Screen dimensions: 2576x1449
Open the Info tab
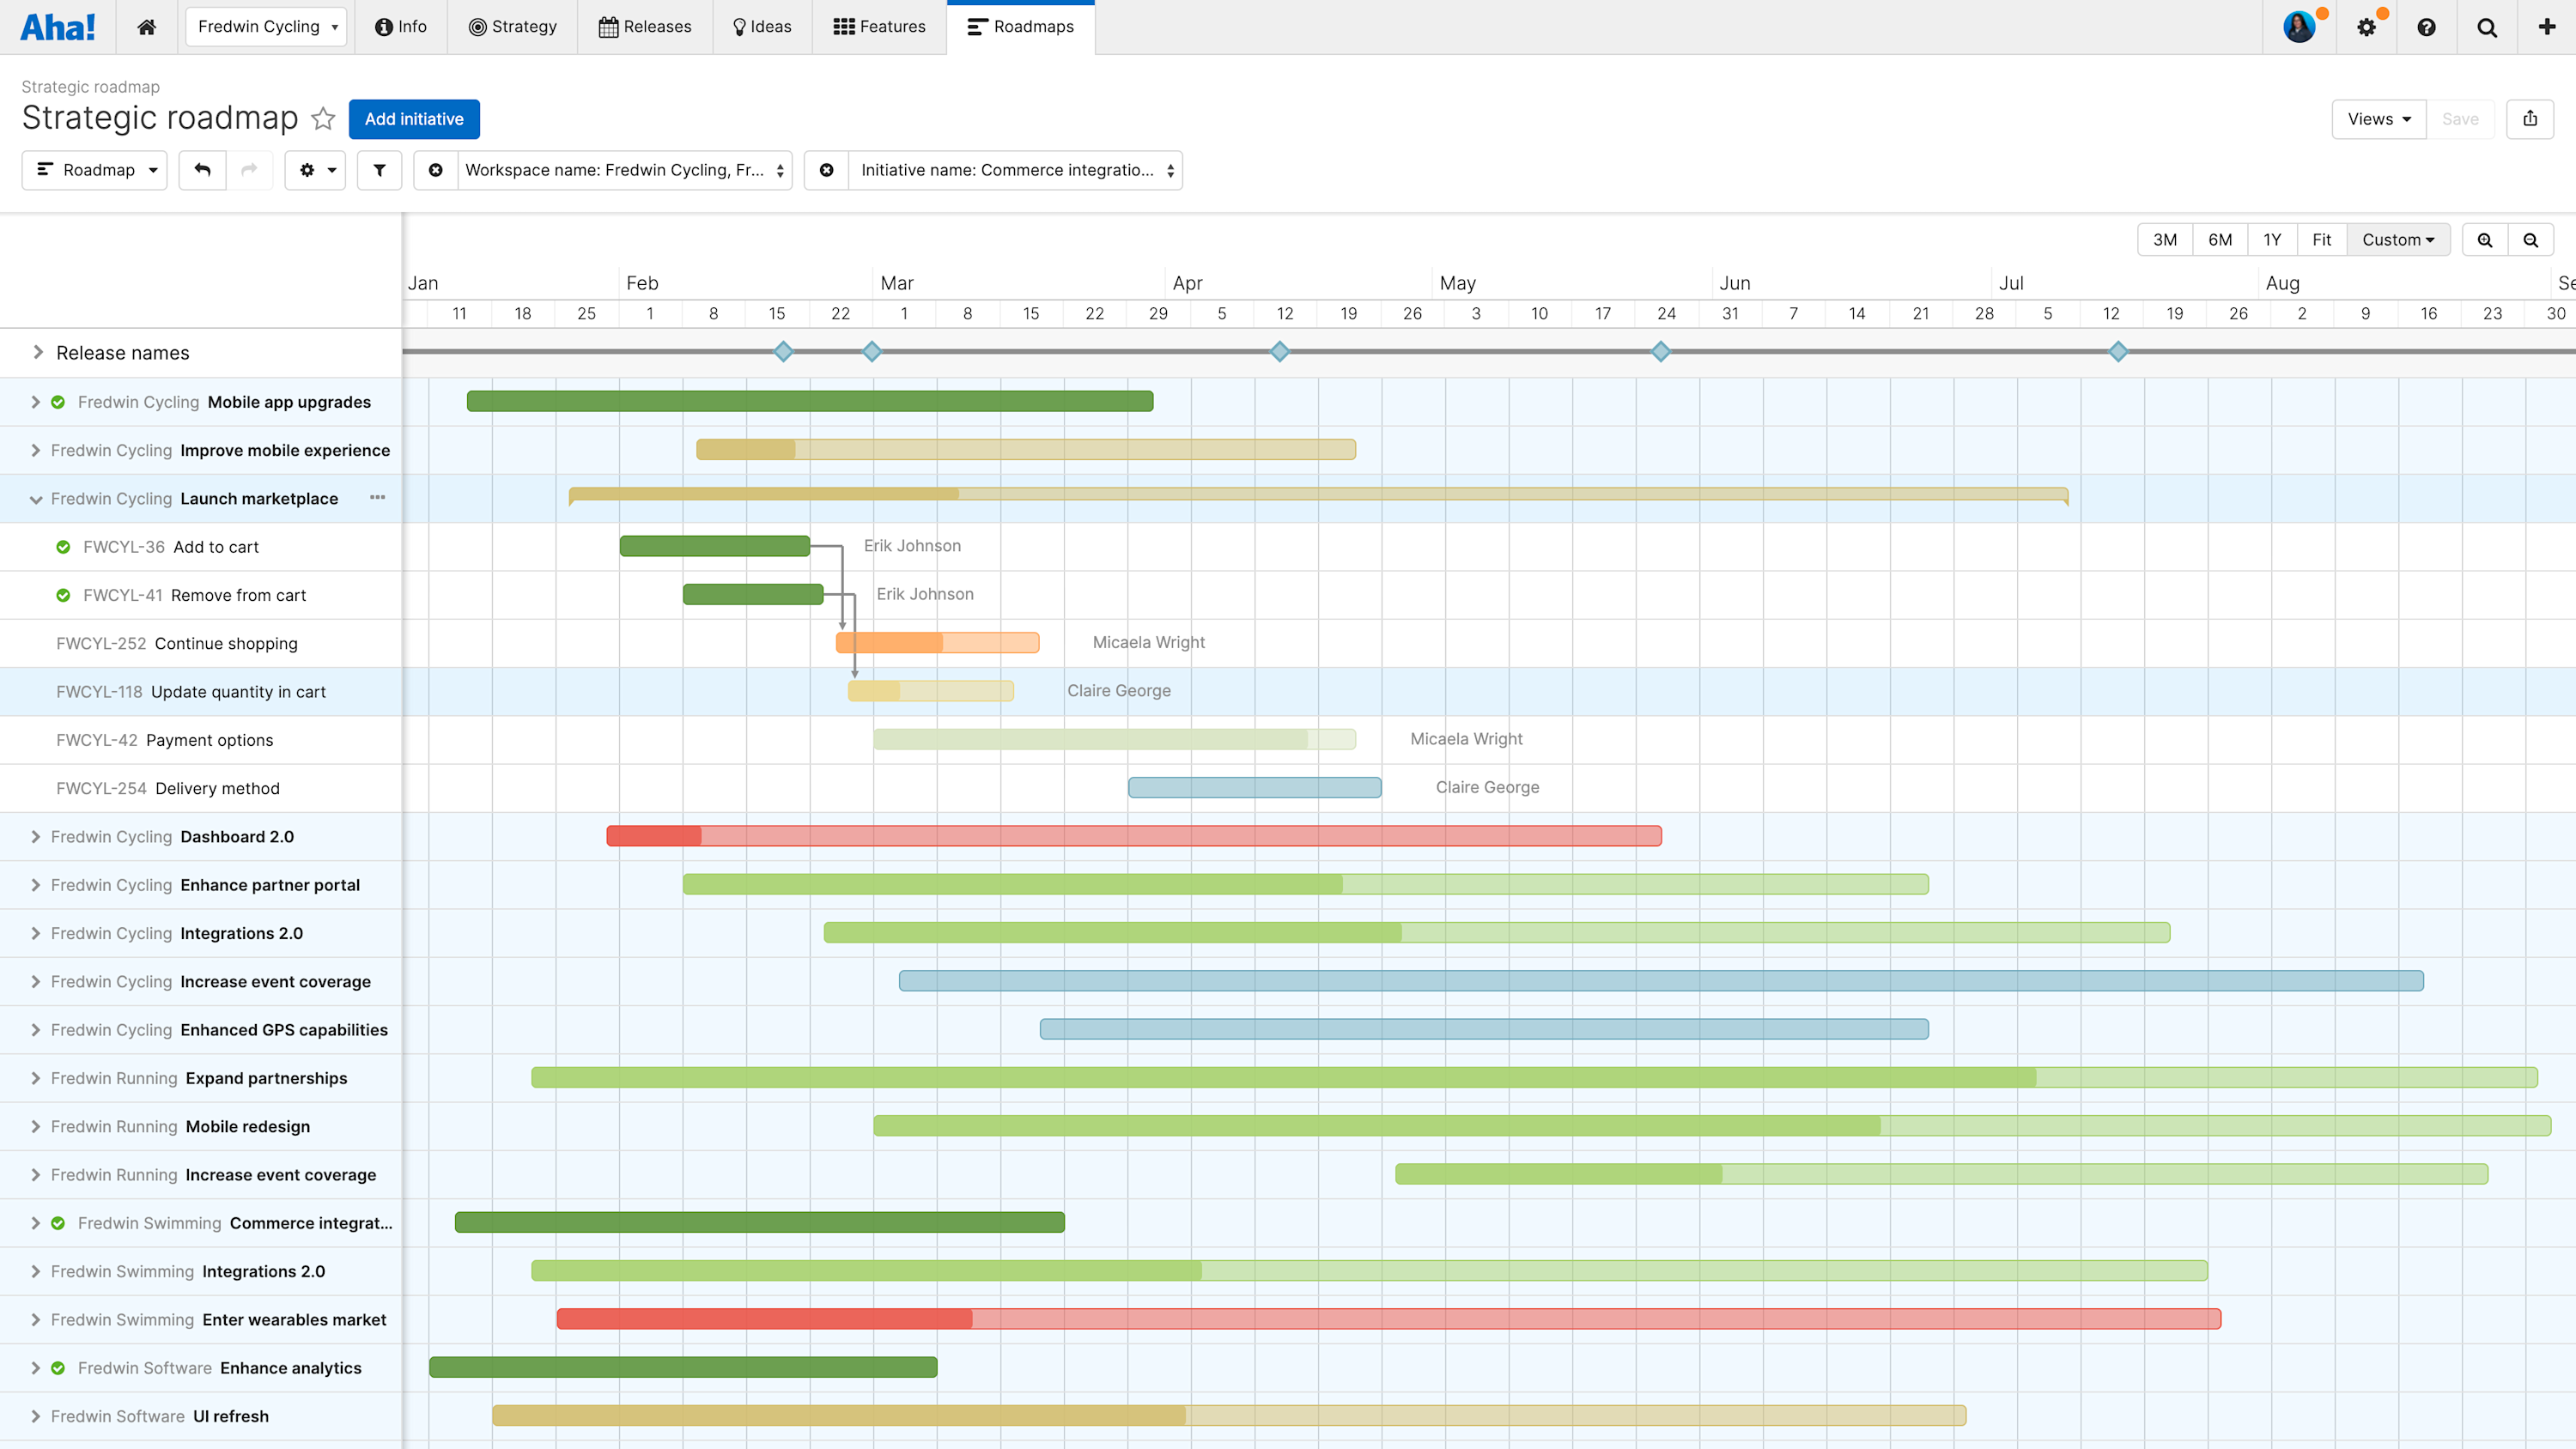(401, 27)
